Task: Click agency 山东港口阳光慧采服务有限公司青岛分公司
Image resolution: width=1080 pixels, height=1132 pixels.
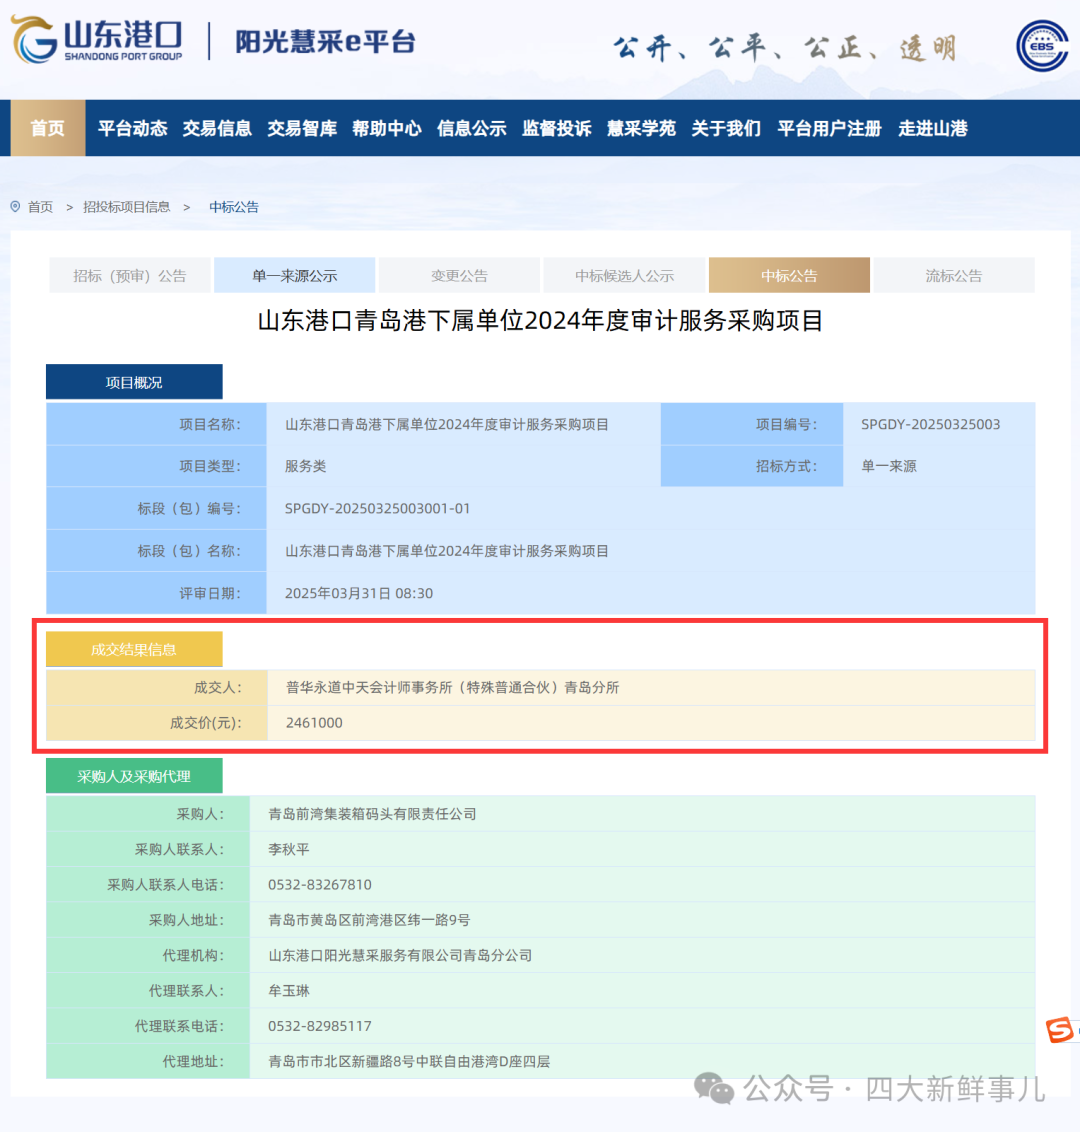Action: click(x=400, y=955)
